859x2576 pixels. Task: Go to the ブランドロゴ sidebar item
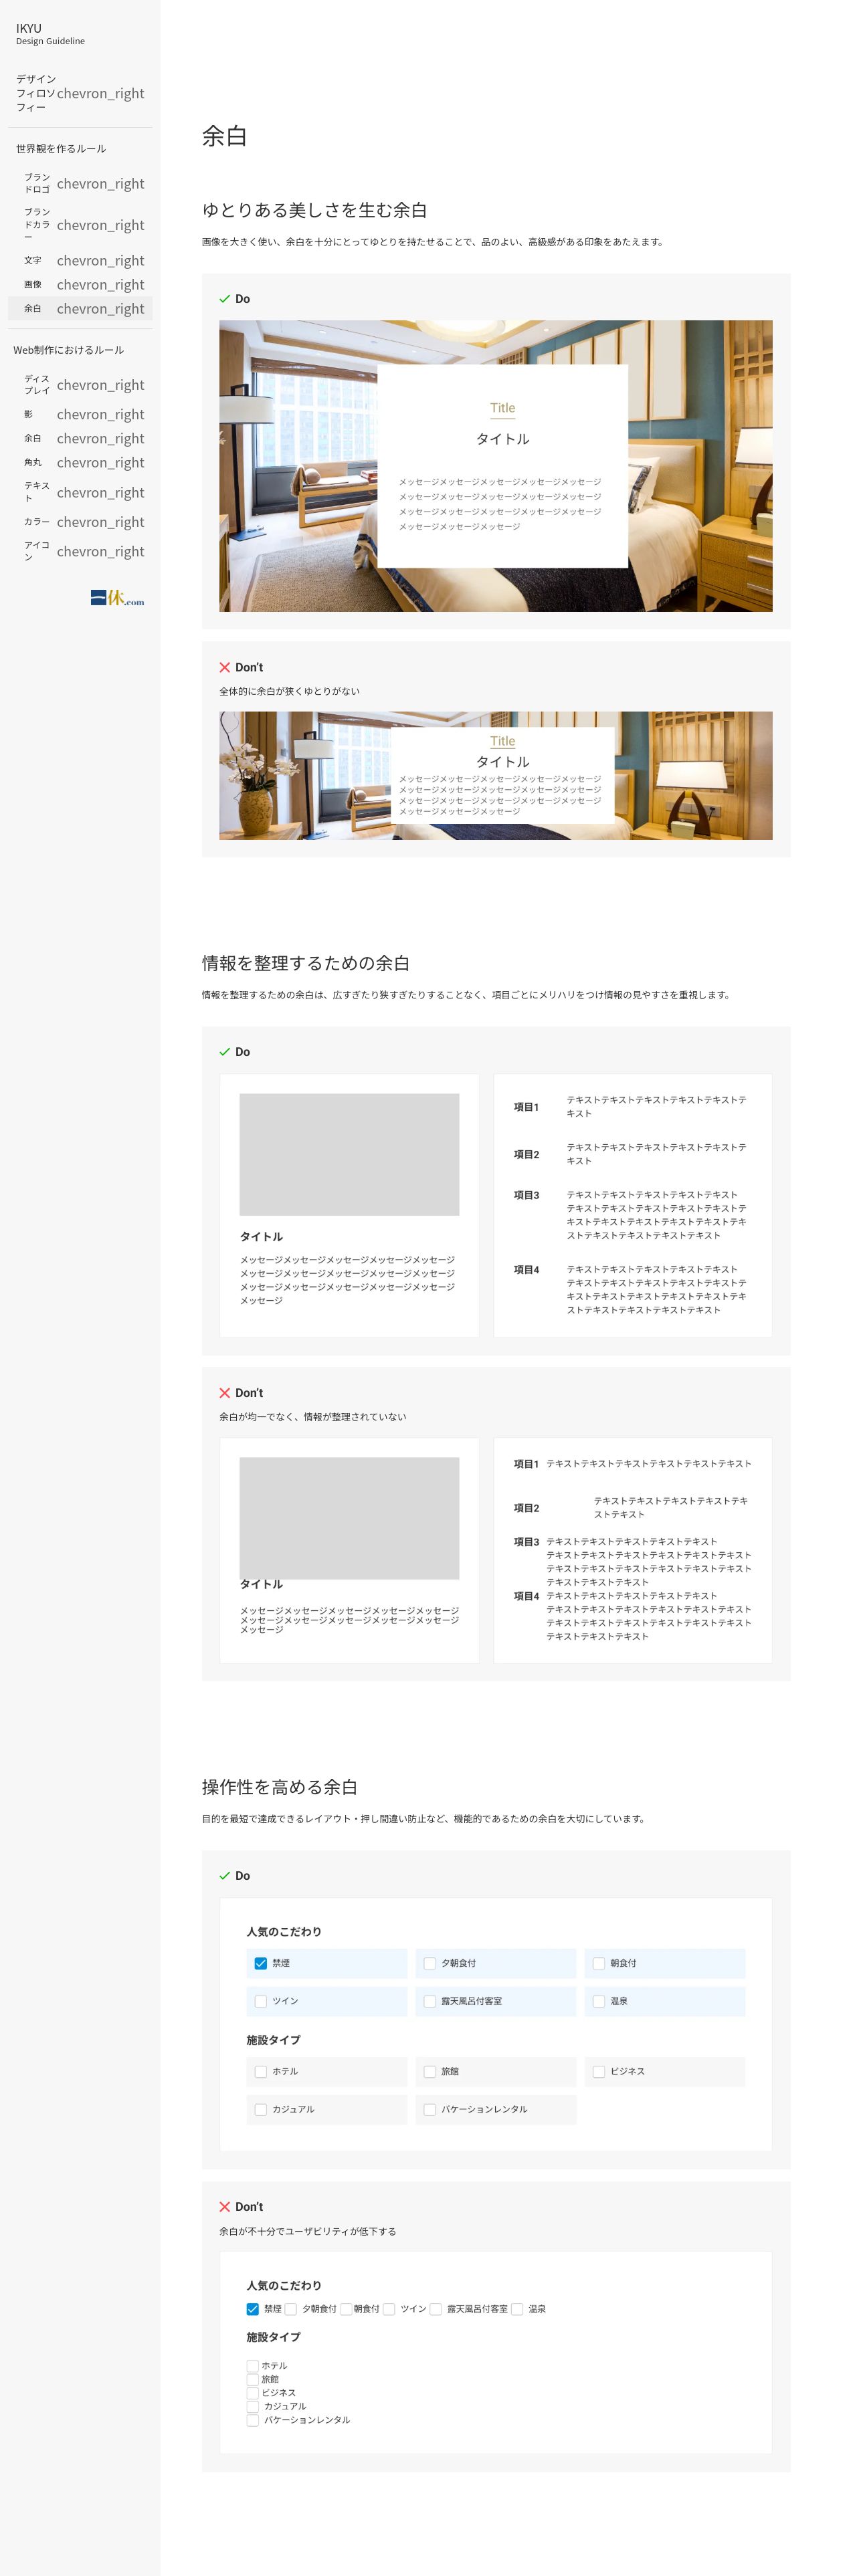pyautogui.click(x=80, y=183)
